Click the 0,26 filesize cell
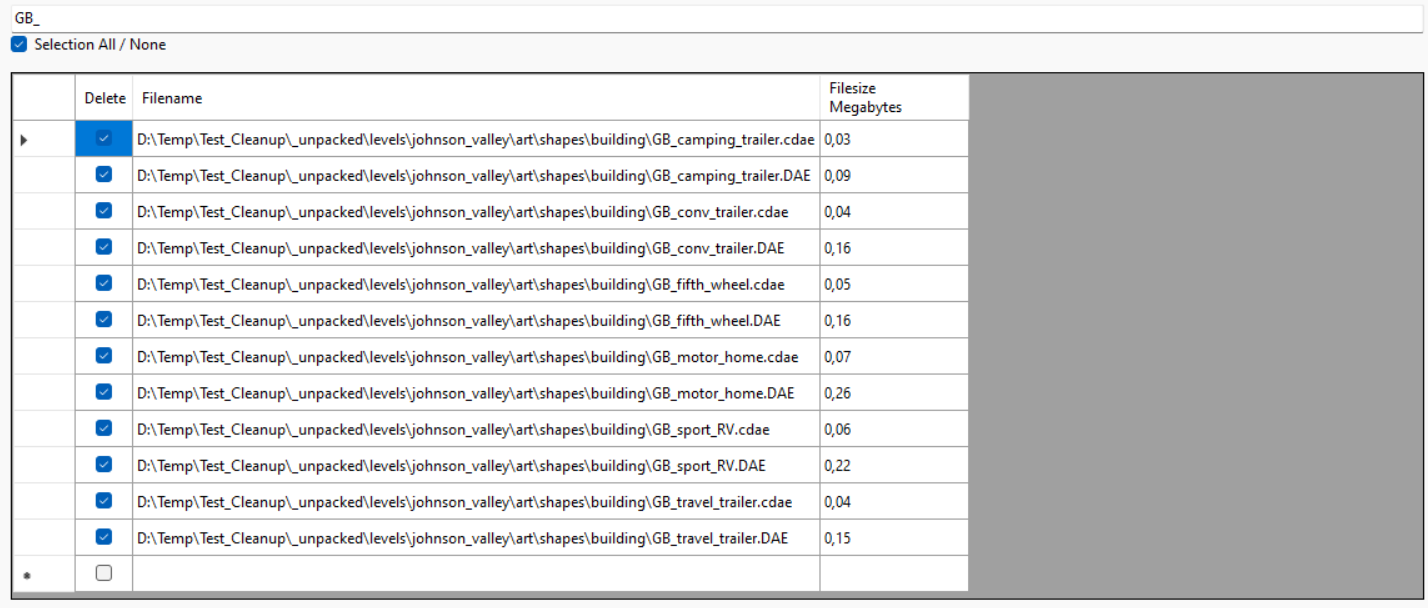This screenshot has height=608, width=1428. click(x=894, y=392)
